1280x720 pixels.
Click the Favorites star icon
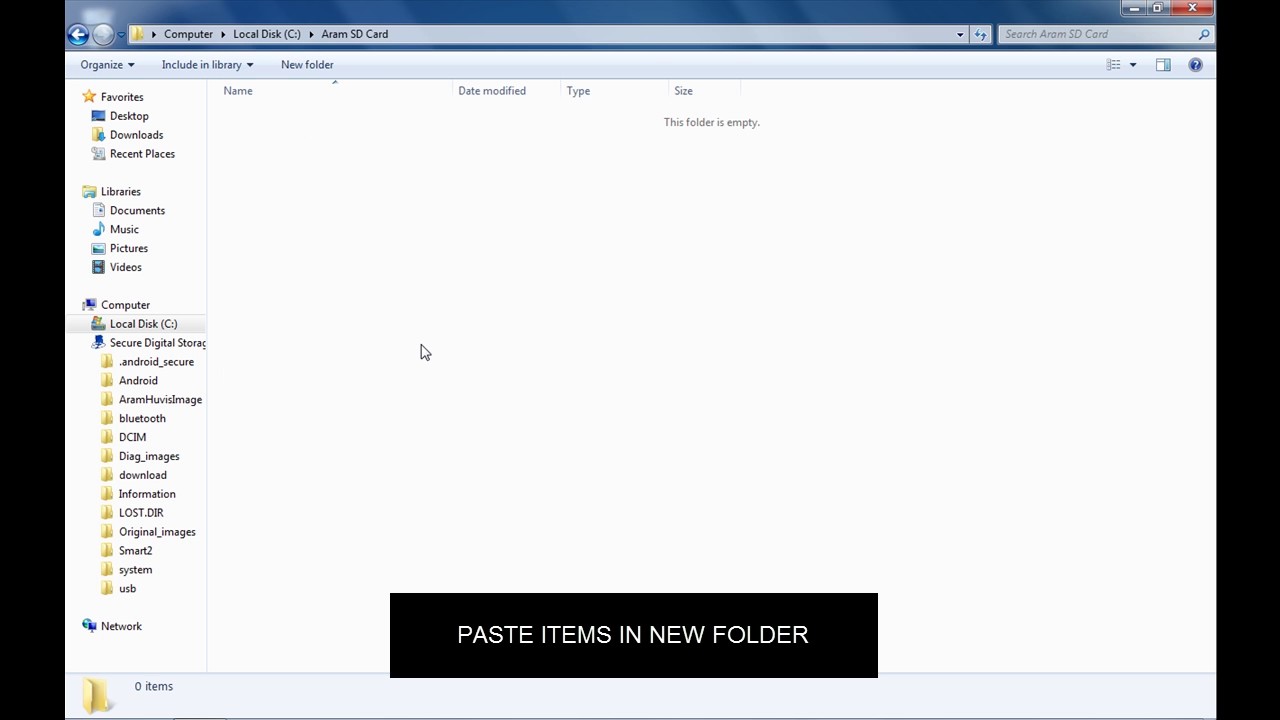[x=89, y=97]
